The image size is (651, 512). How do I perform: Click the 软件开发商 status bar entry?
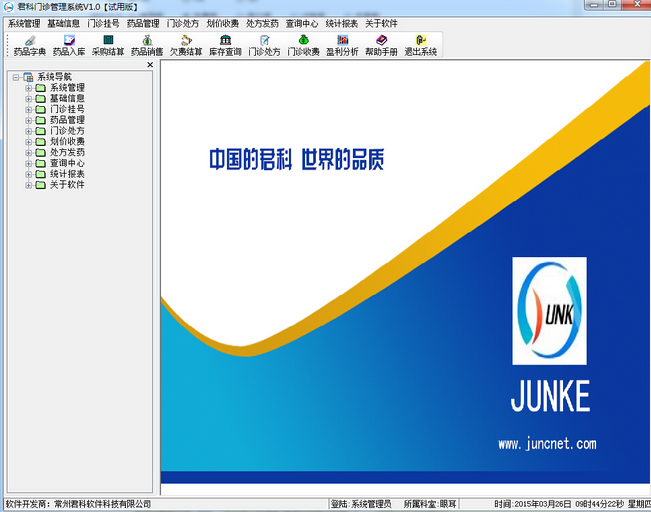pyautogui.click(x=78, y=504)
